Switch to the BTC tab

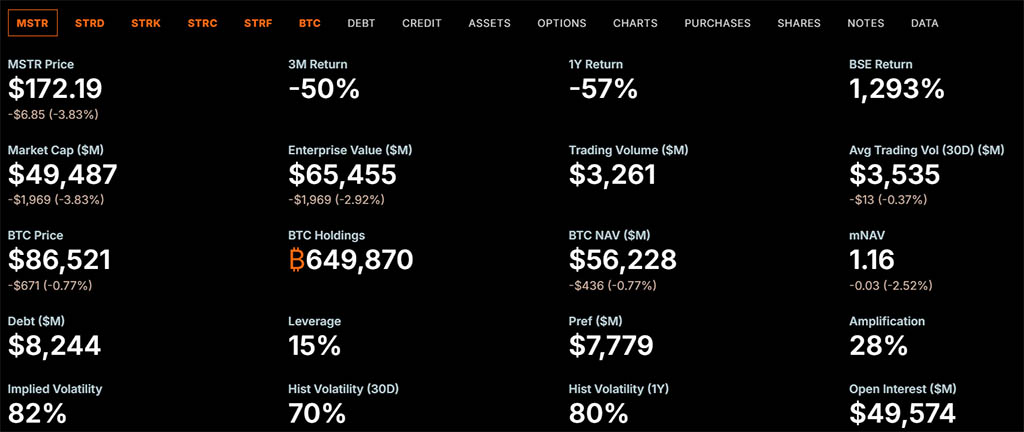(309, 22)
